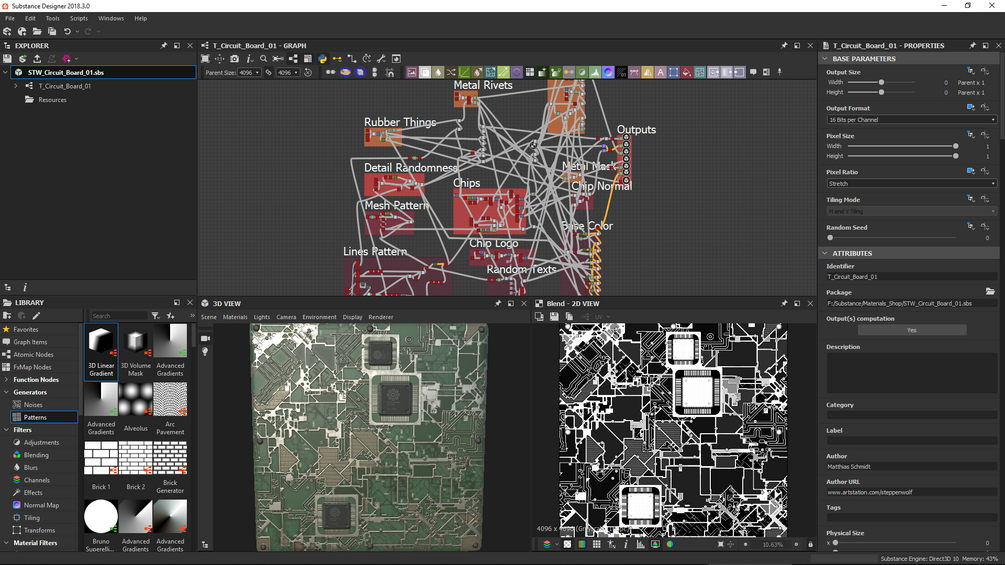
Task: Collapse the Generators library category
Action: click(x=6, y=392)
